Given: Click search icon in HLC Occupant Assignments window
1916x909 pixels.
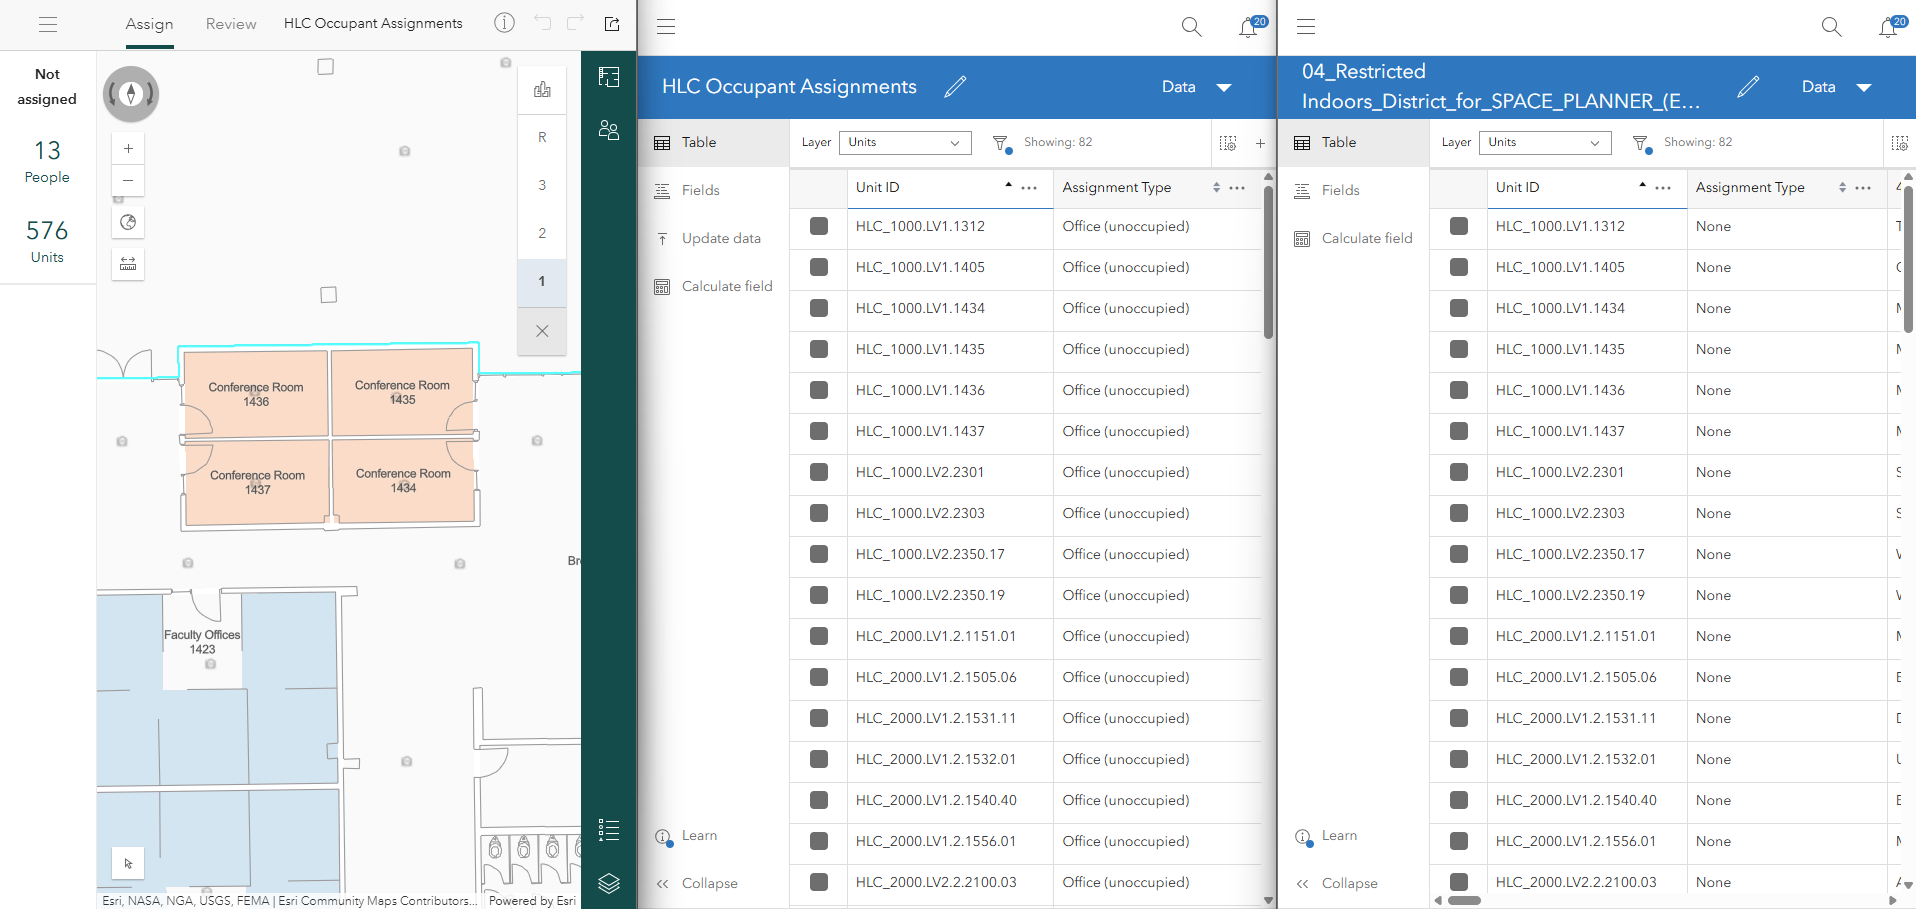Looking at the screenshot, I should [x=1191, y=27].
